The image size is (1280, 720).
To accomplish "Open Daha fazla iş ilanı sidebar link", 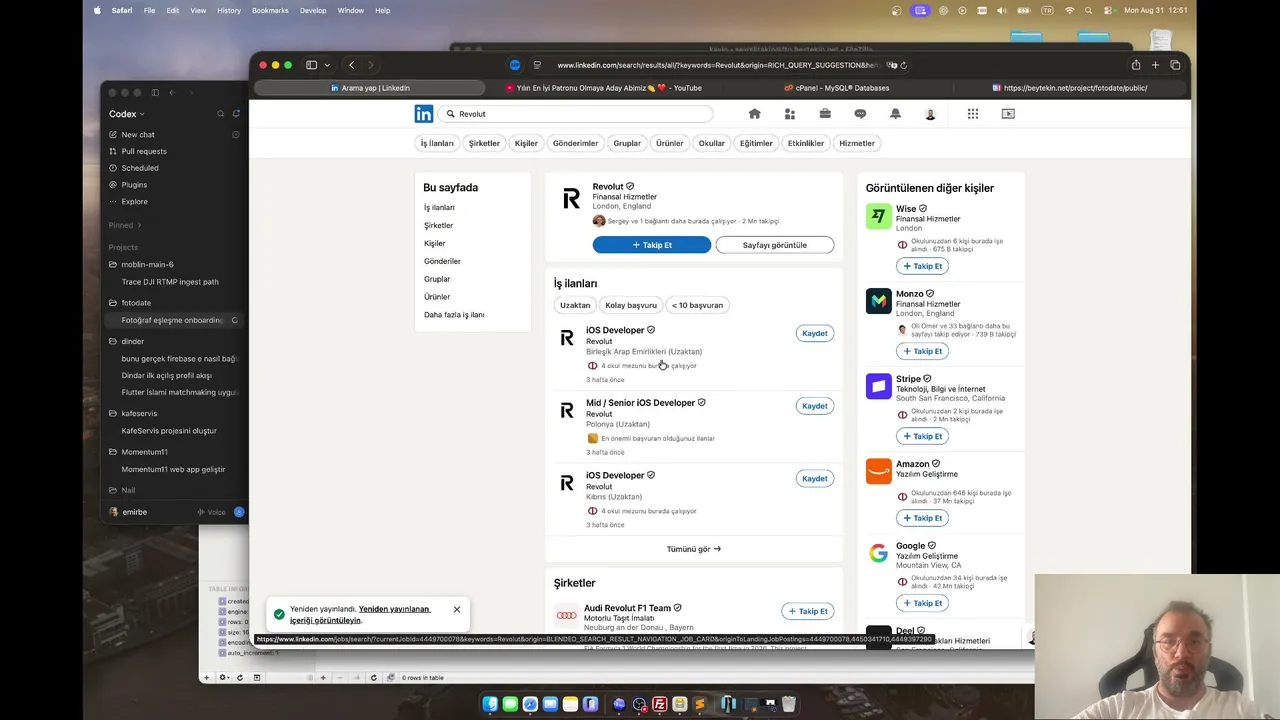I will click(x=454, y=315).
